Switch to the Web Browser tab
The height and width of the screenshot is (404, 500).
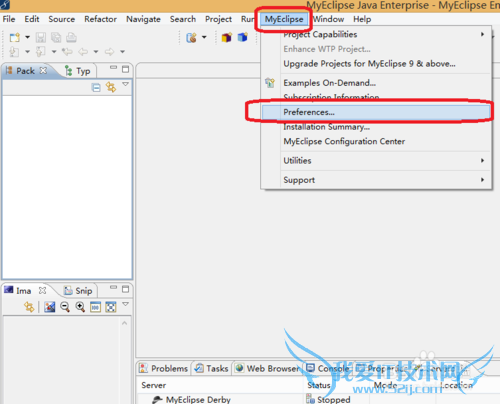point(267,368)
